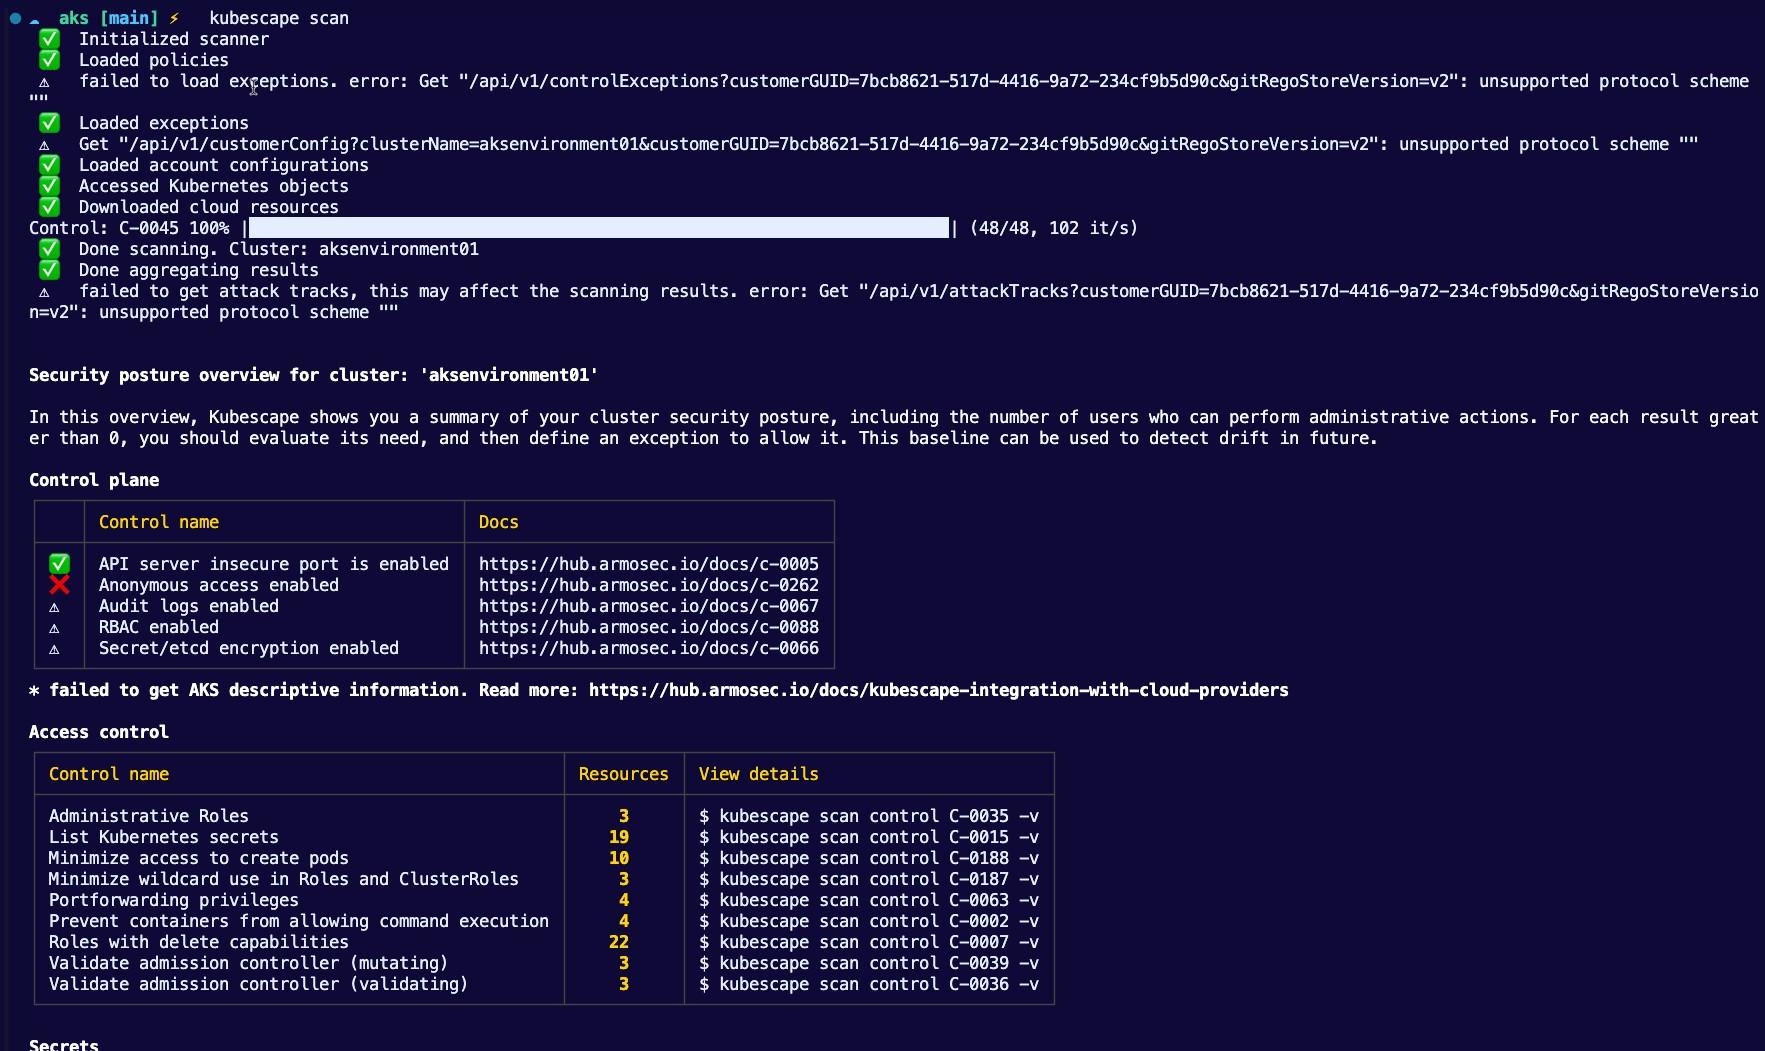1765x1051 pixels.
Task: Click the command 'kubescape scan control C-0035 -v'
Action: (x=879, y=816)
